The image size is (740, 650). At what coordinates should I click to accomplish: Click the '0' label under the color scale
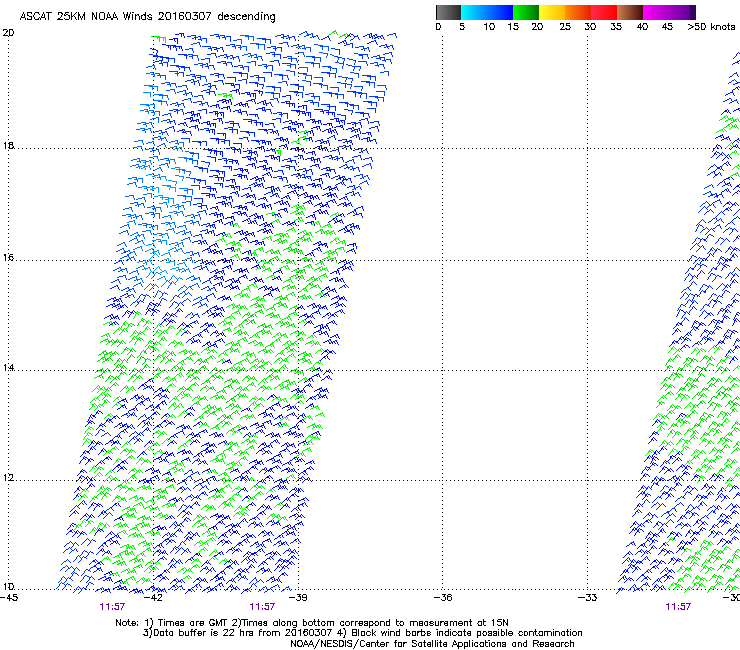pyautogui.click(x=438, y=27)
